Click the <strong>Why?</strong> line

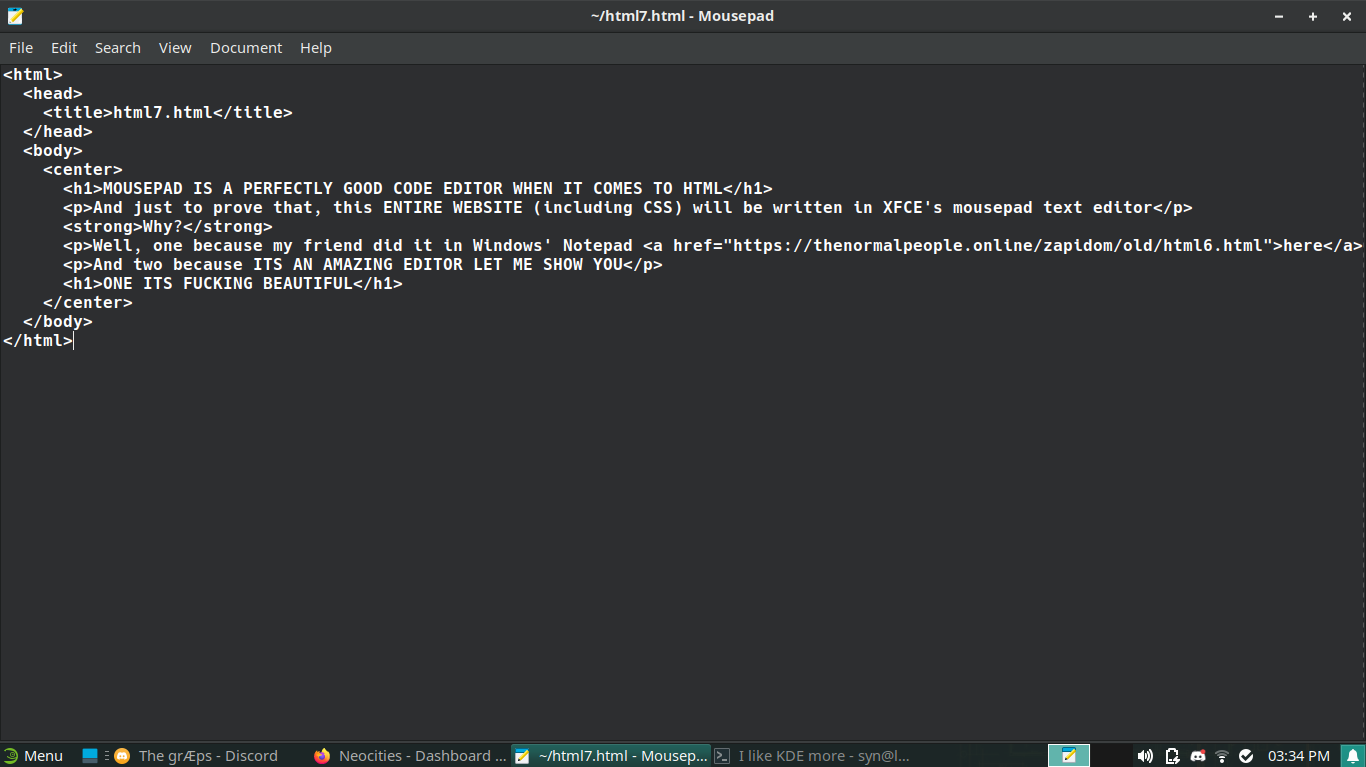coord(168,226)
